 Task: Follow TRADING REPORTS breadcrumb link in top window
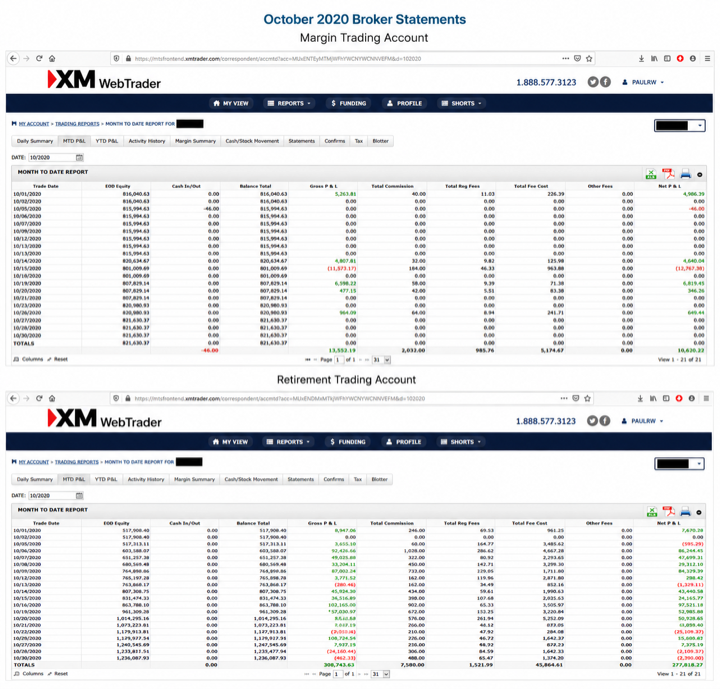pos(77,124)
